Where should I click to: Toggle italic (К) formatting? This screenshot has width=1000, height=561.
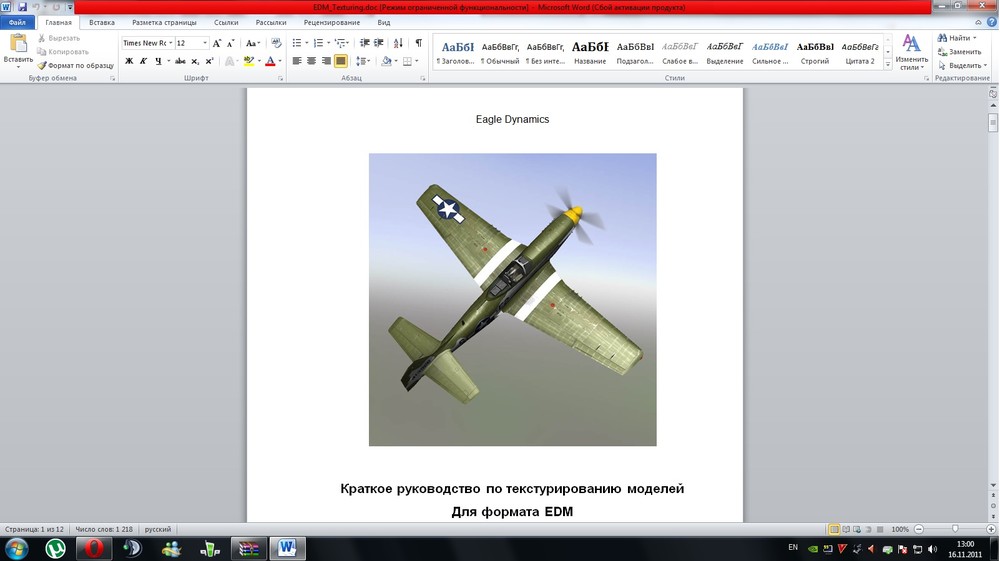pos(143,61)
